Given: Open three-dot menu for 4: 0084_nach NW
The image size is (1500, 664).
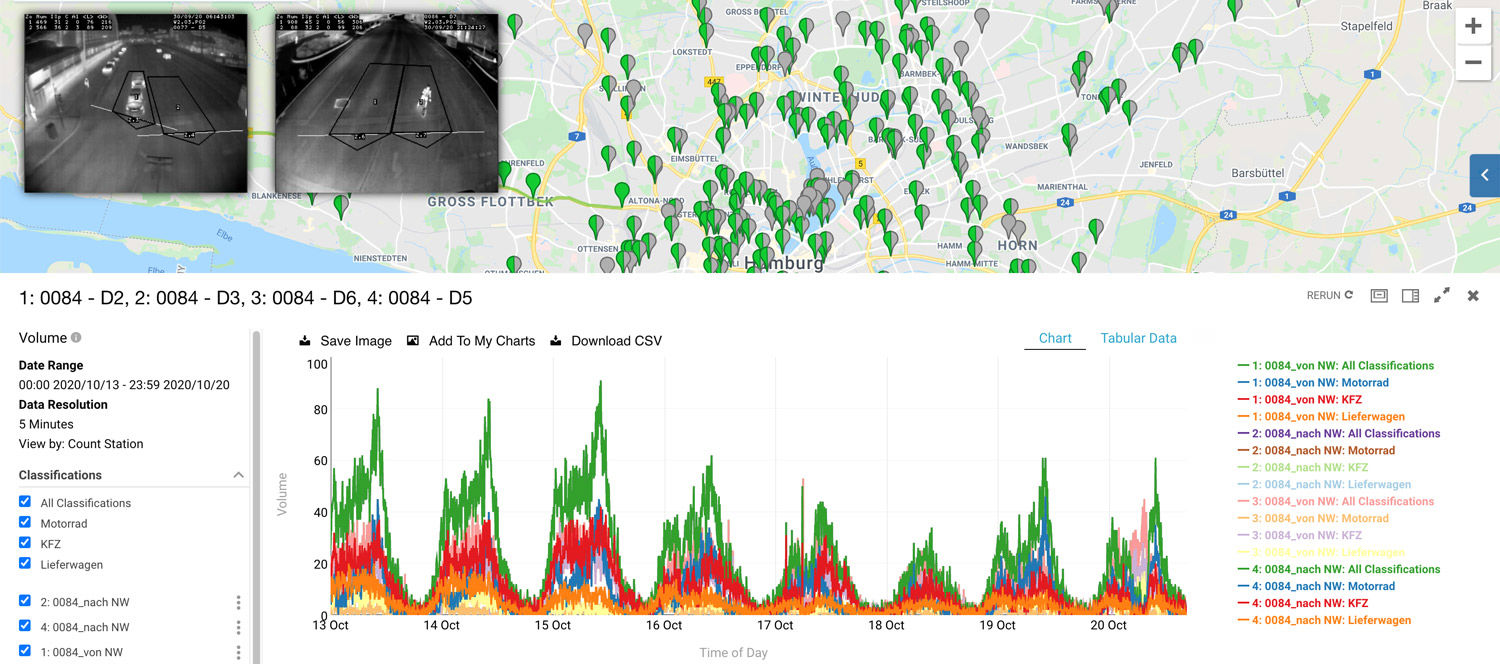Looking at the screenshot, I should coord(238,627).
